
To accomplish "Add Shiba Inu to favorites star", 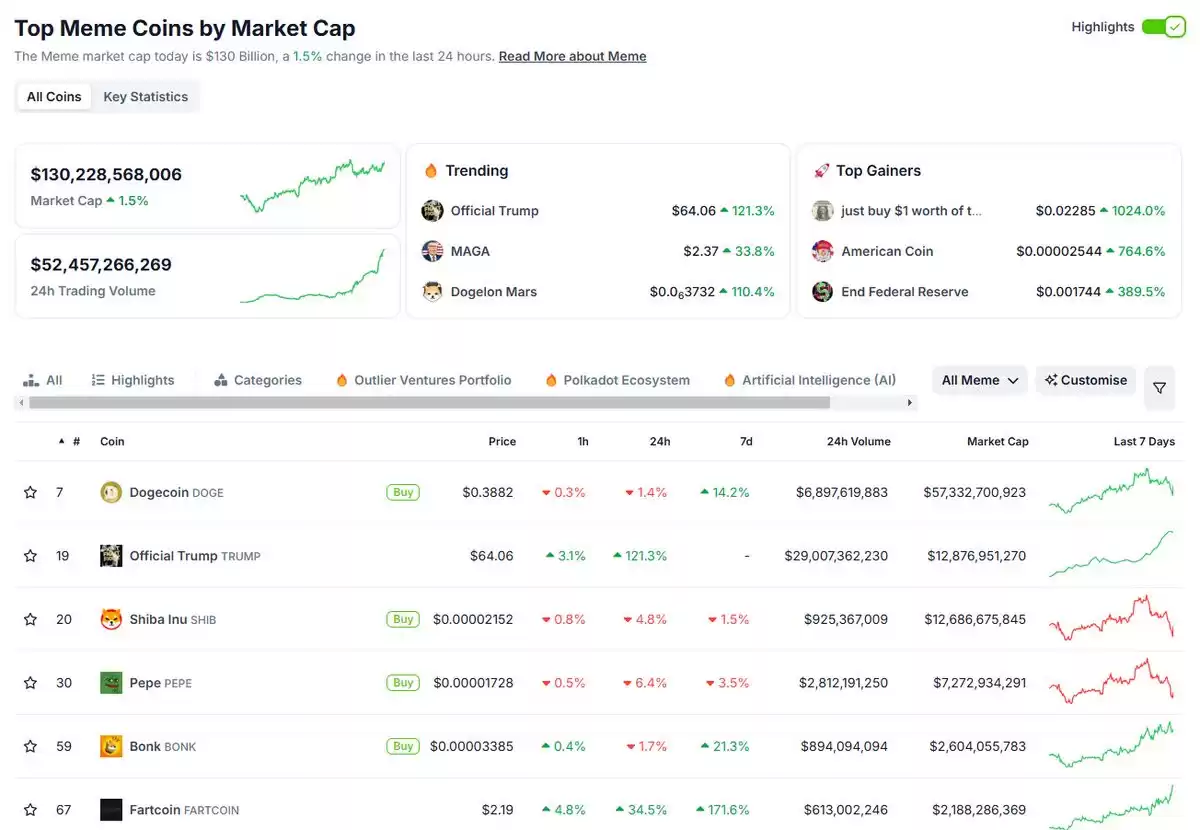I will (30, 619).
